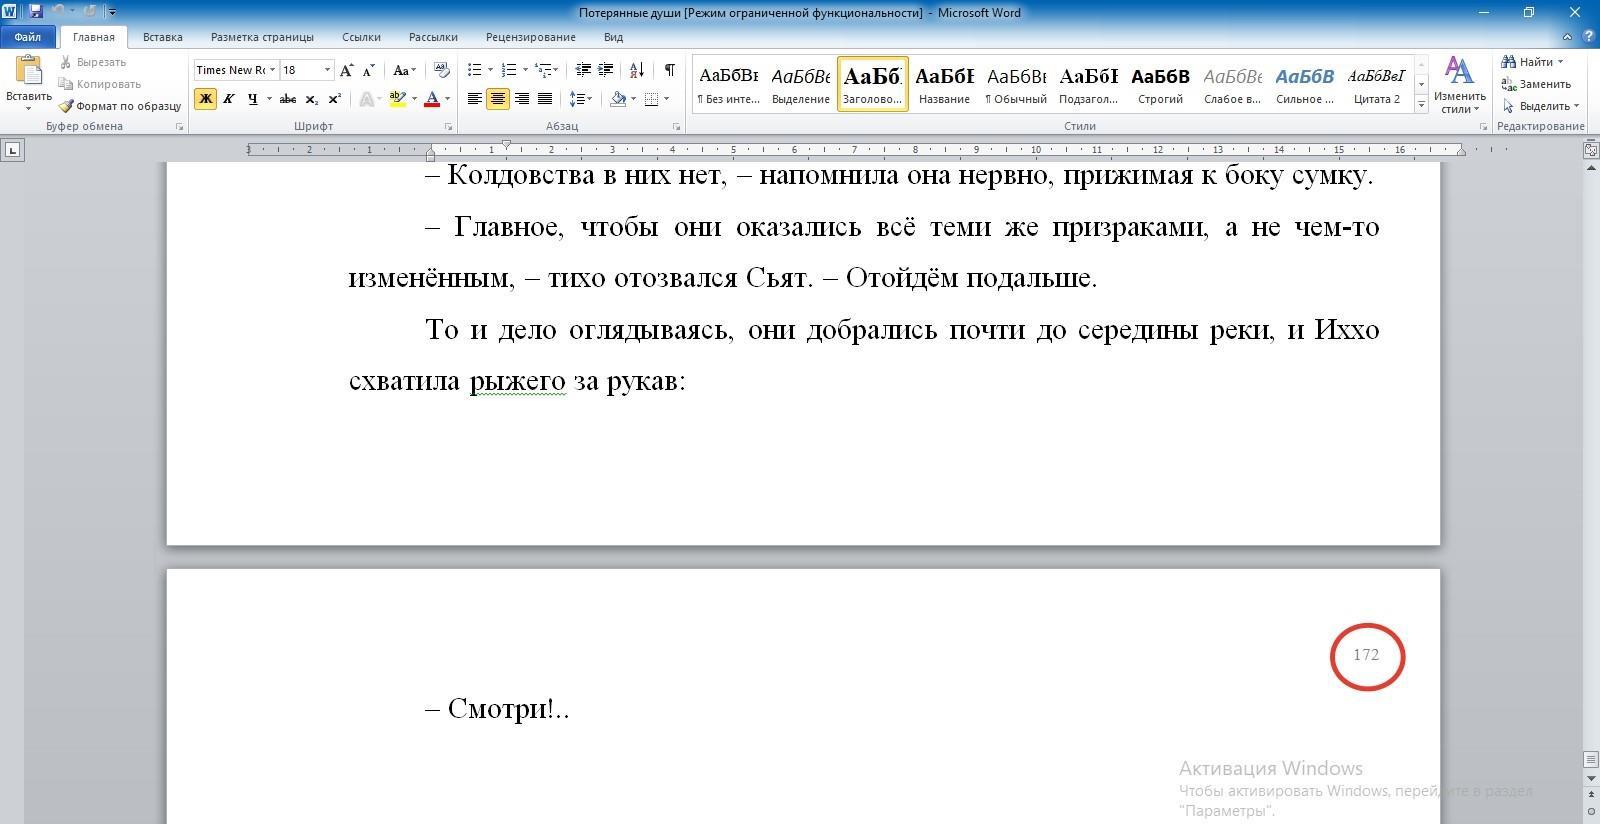
Task: Click the subscript icon
Action: [312, 99]
